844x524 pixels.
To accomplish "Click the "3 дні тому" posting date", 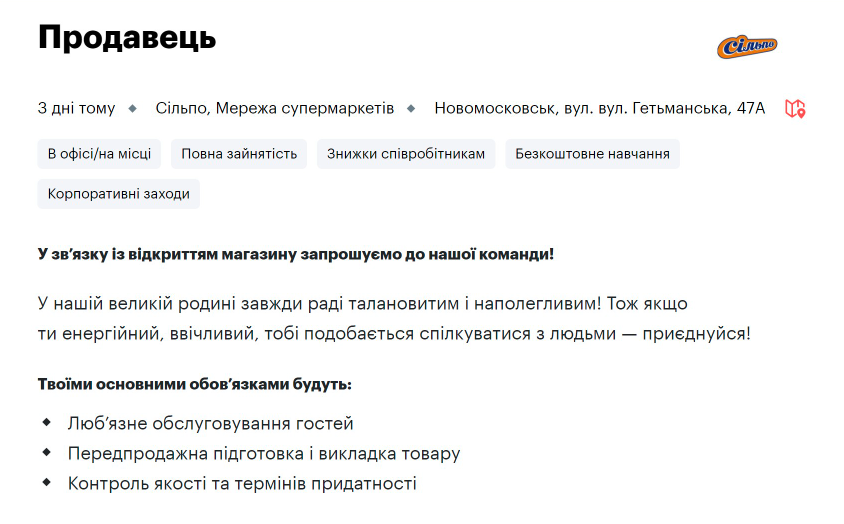I will pyautogui.click(x=76, y=108).
